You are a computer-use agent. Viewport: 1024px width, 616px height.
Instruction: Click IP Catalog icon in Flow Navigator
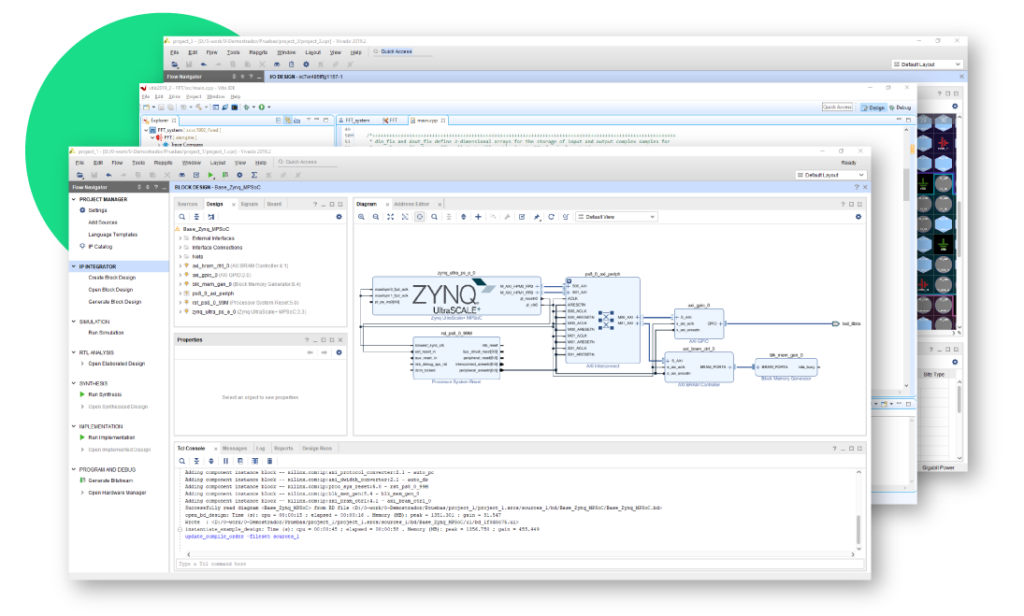pos(82,246)
